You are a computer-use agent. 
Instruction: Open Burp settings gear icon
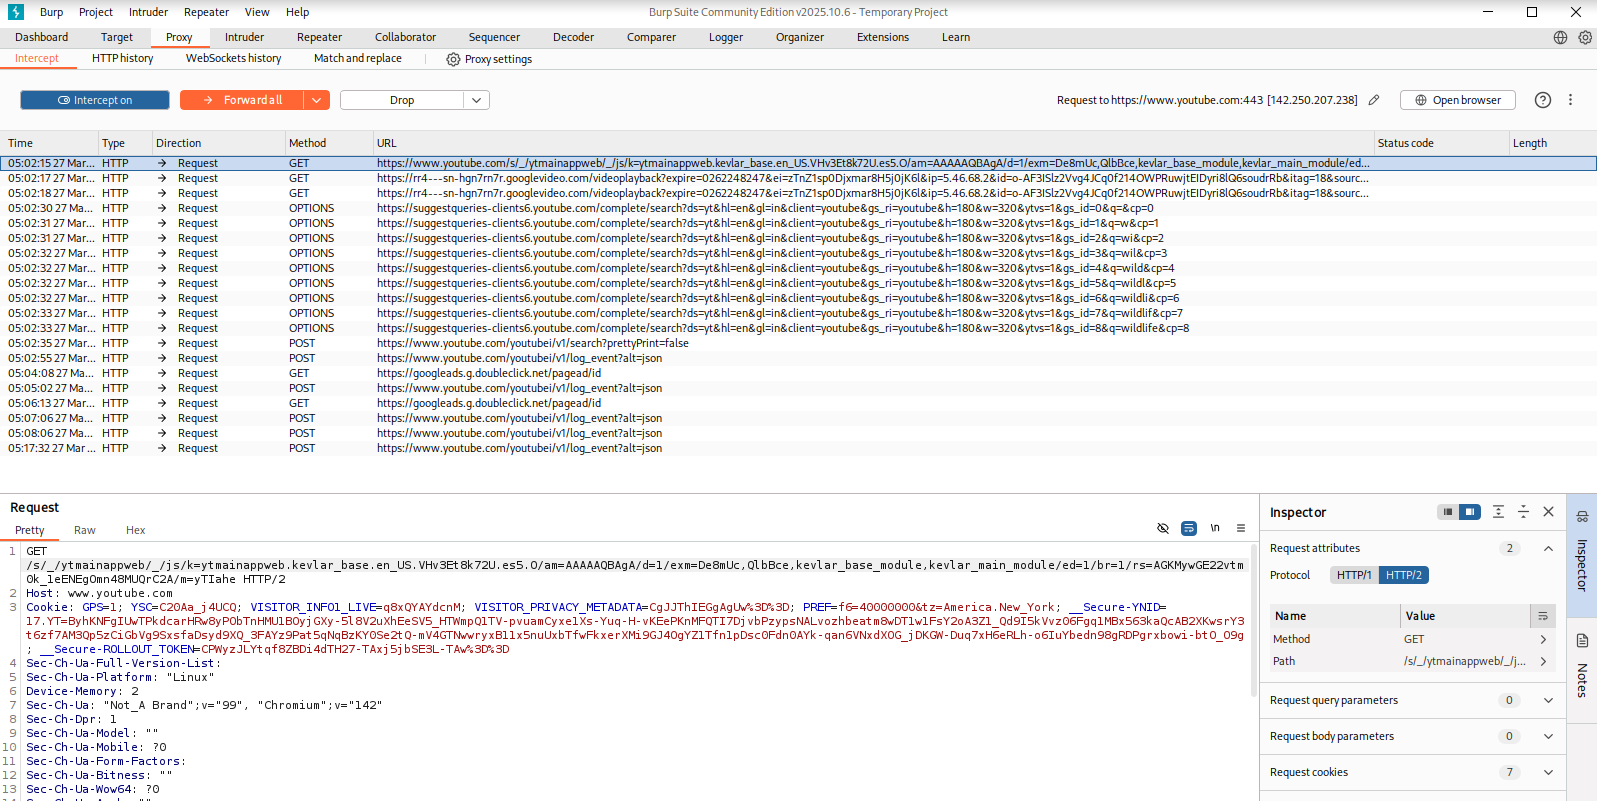point(1585,37)
